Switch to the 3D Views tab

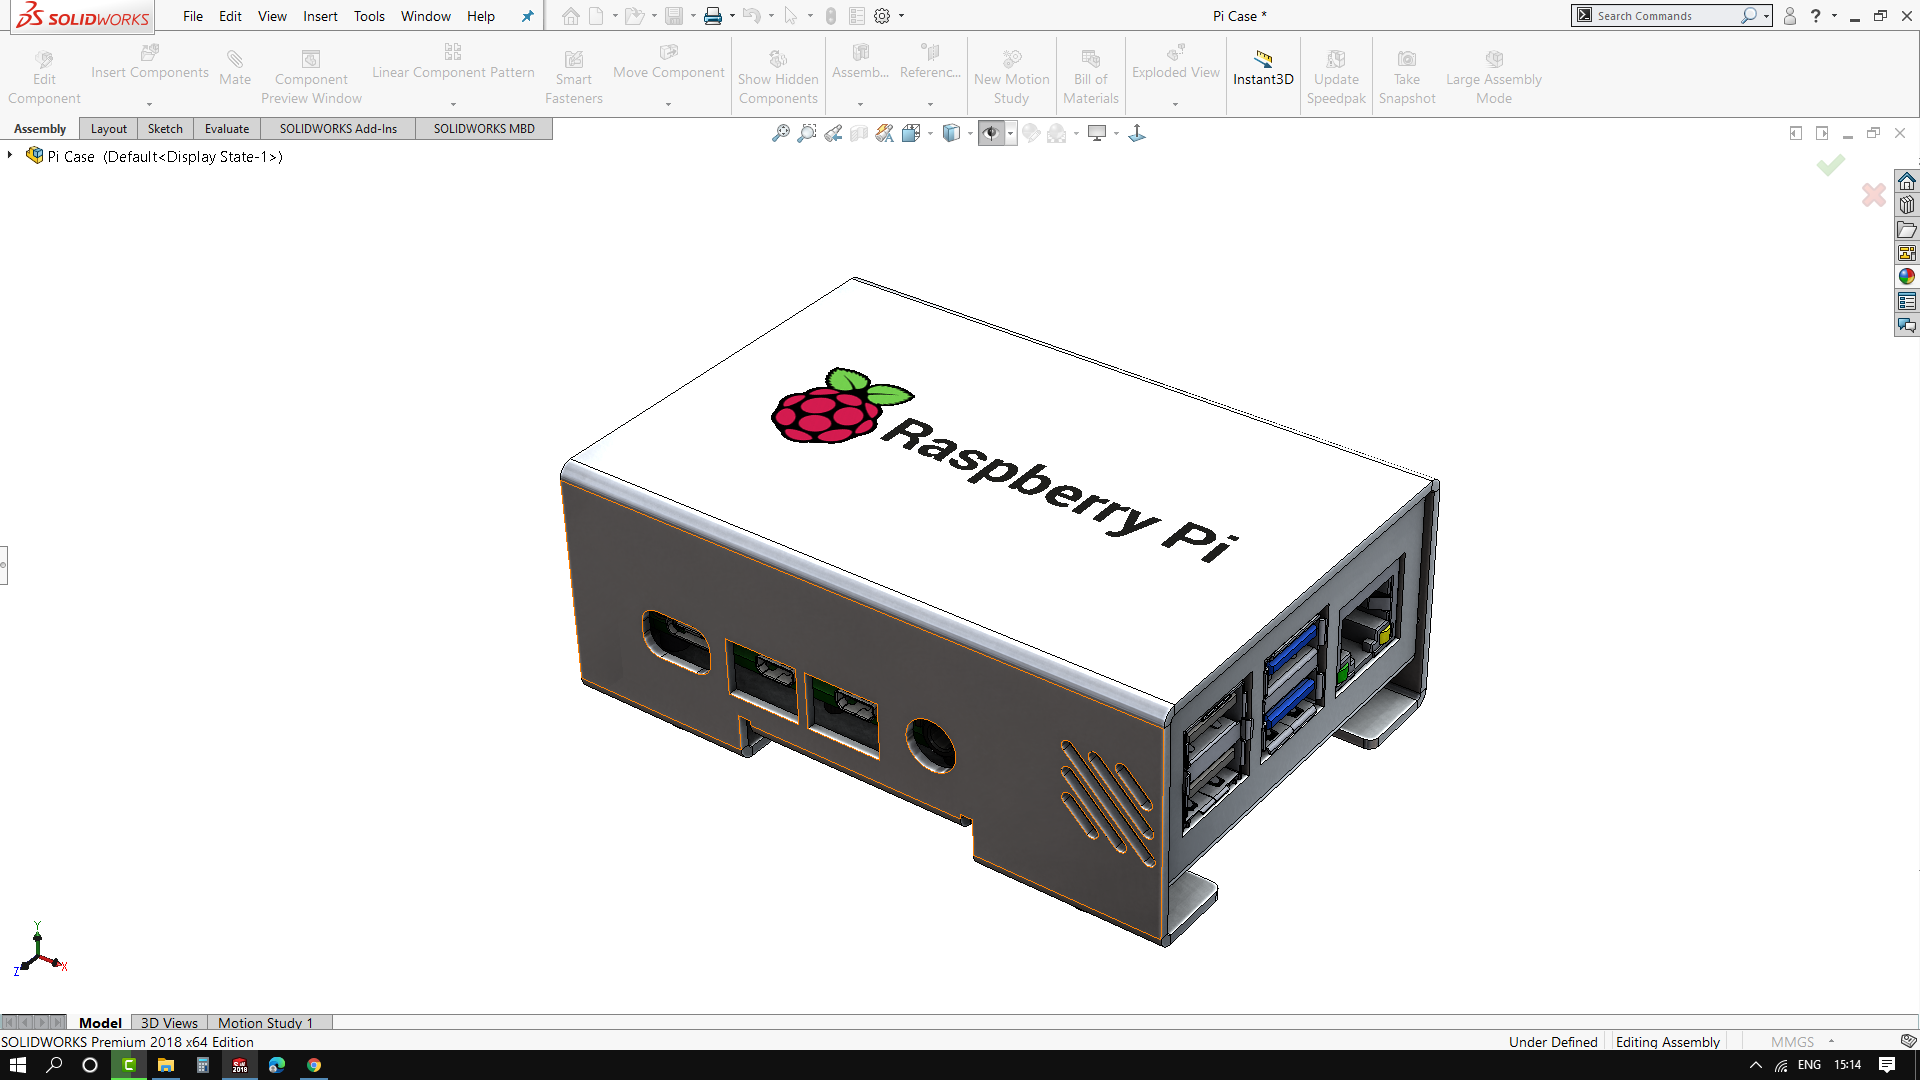pos(169,1022)
